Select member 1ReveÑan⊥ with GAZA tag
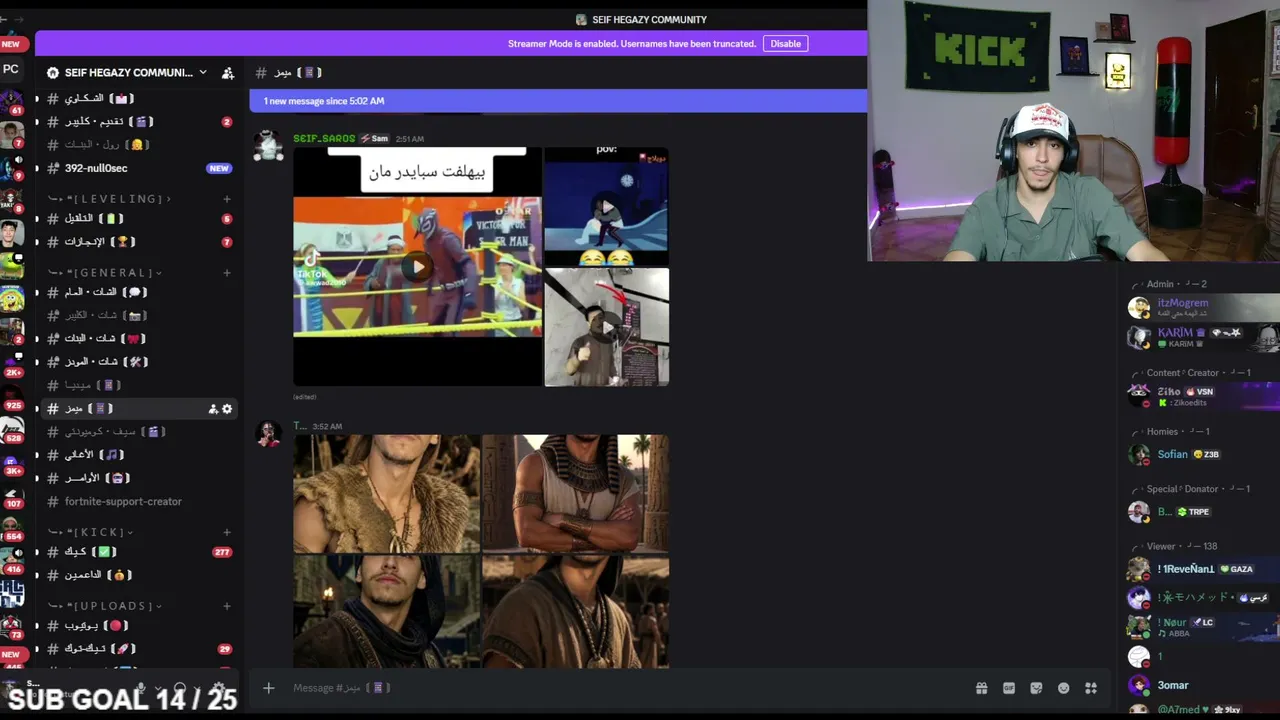 click(x=1203, y=569)
